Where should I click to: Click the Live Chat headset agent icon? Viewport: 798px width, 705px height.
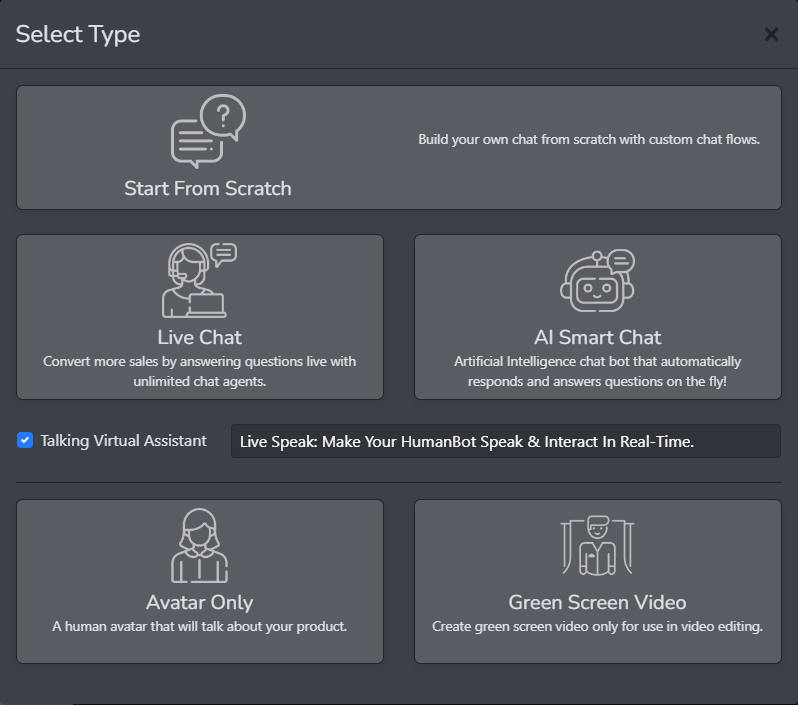coord(199,280)
